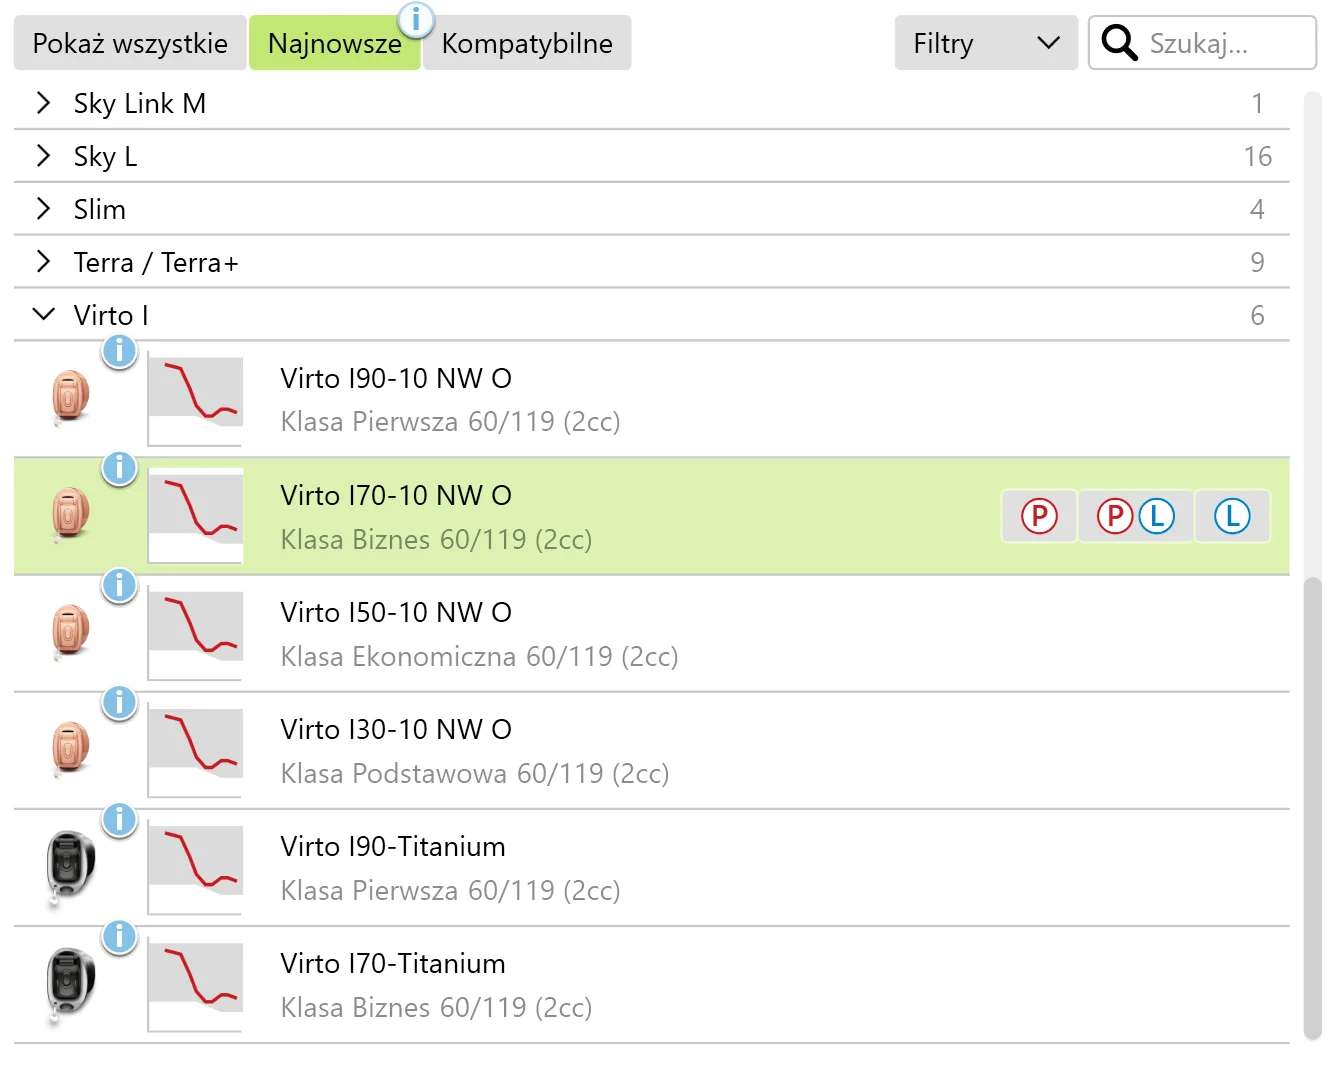
Task: Switch to Kompatybilne tab
Action: (527, 43)
